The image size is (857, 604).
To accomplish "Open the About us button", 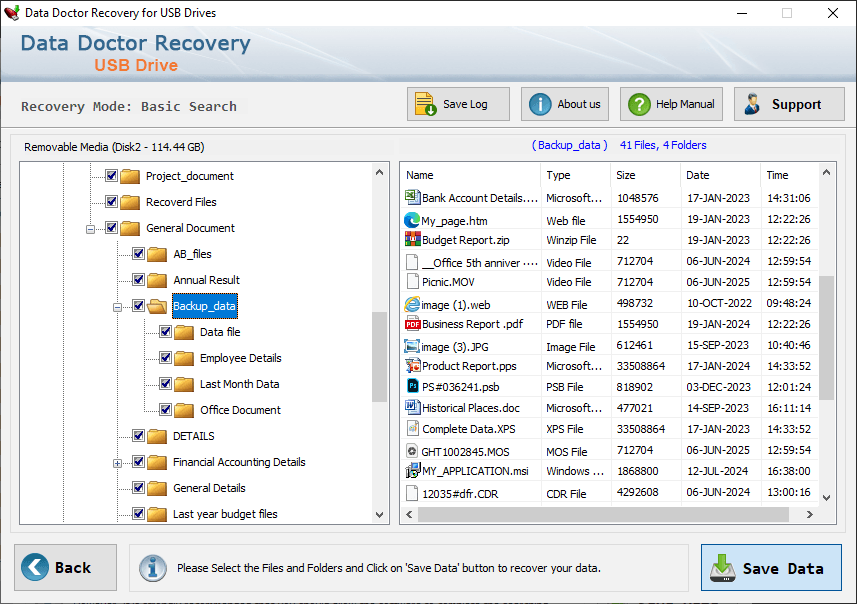I will pyautogui.click(x=565, y=104).
